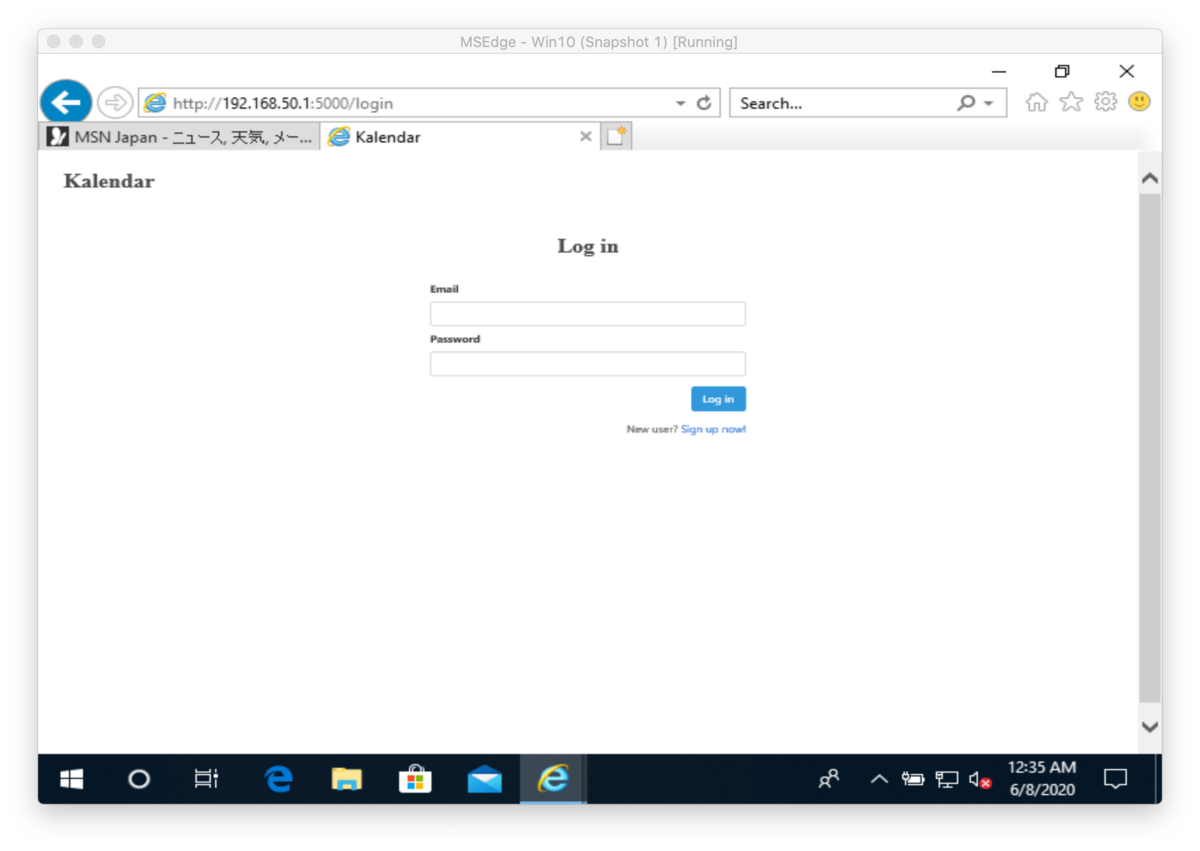Click the battery power tray icon
The height and width of the screenshot is (851, 1200).
click(x=913, y=779)
